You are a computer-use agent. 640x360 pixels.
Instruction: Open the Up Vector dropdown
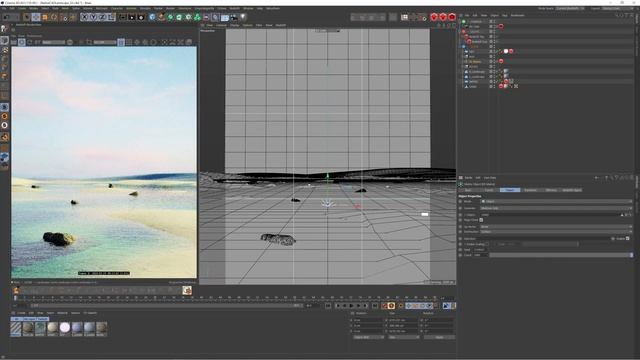[x=556, y=227]
